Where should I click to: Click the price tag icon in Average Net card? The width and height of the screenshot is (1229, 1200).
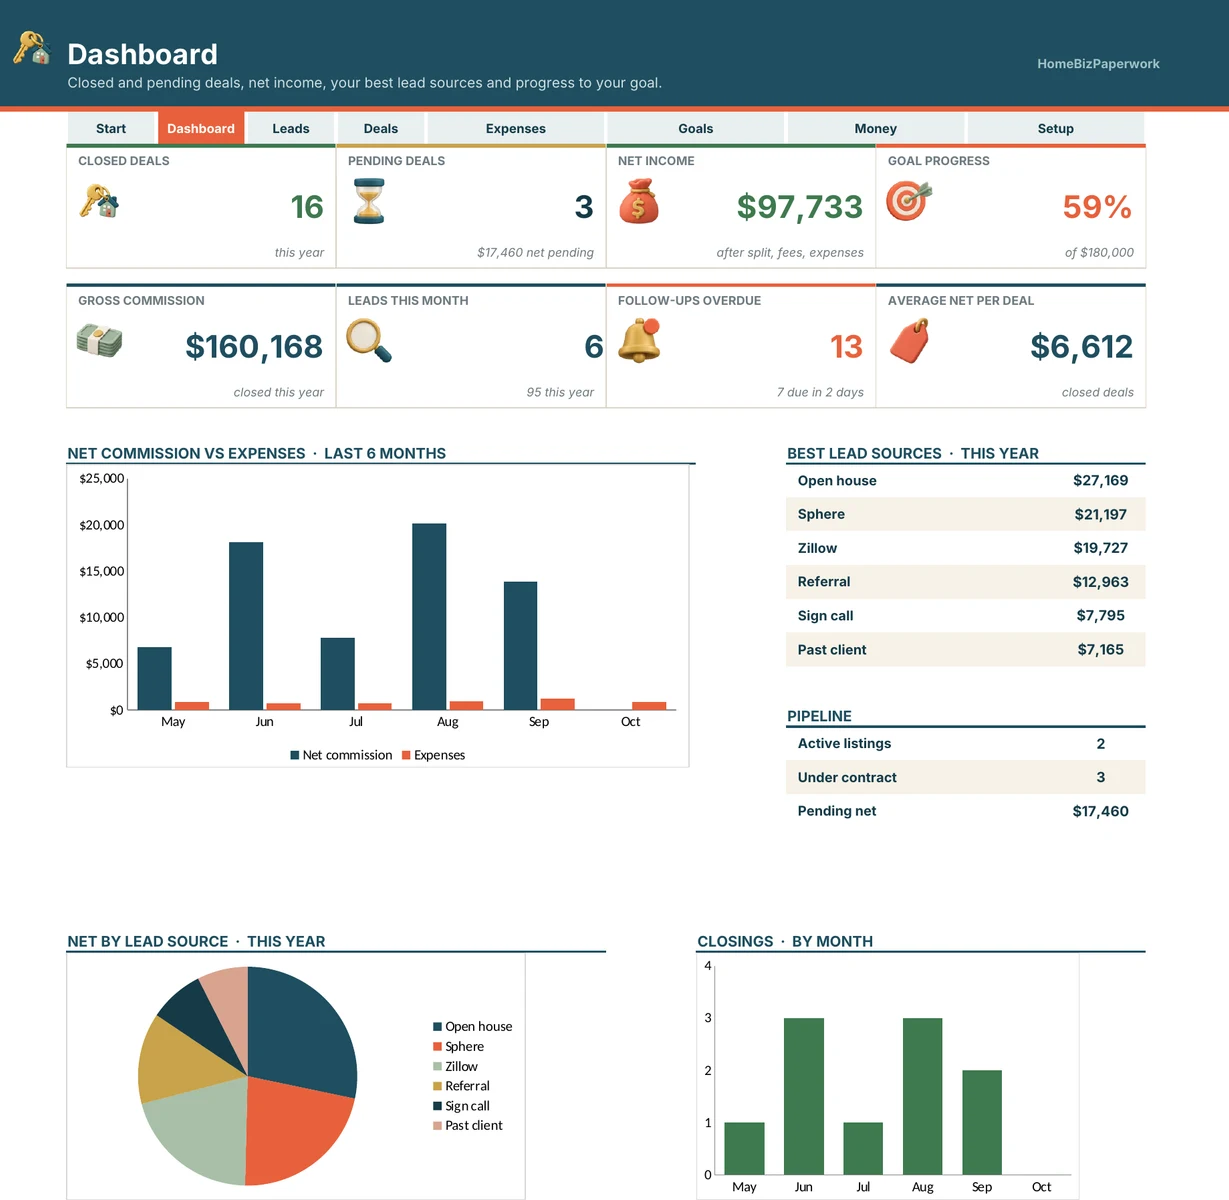click(909, 341)
